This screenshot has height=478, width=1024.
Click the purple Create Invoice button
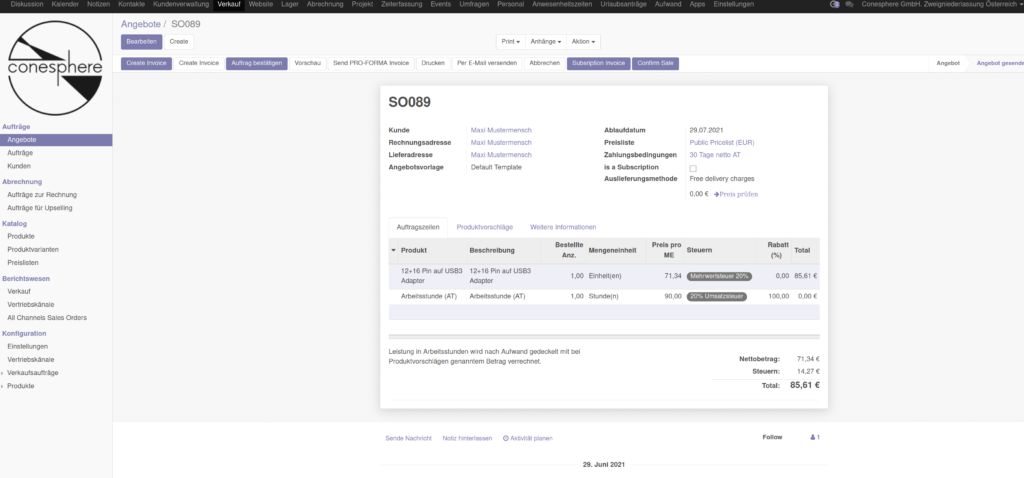[146, 63]
